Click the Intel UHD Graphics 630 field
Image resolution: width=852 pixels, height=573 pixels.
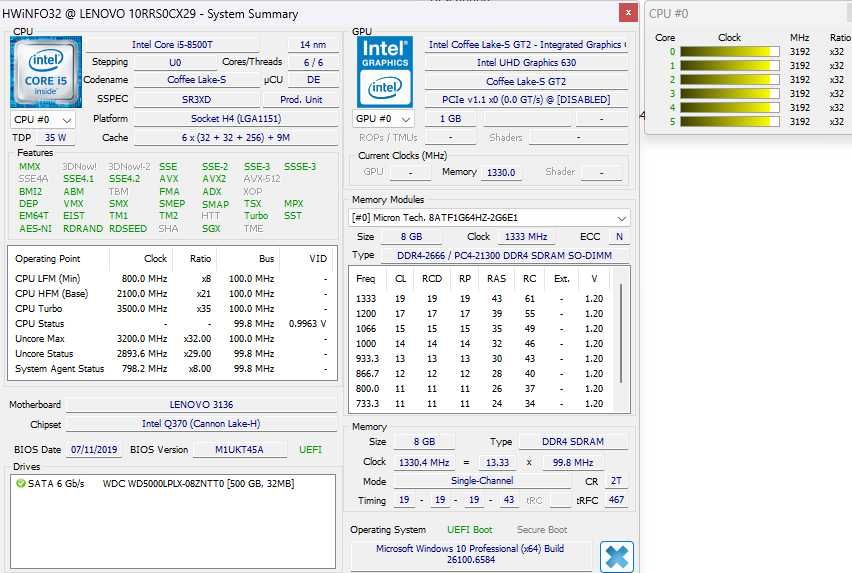click(526, 62)
